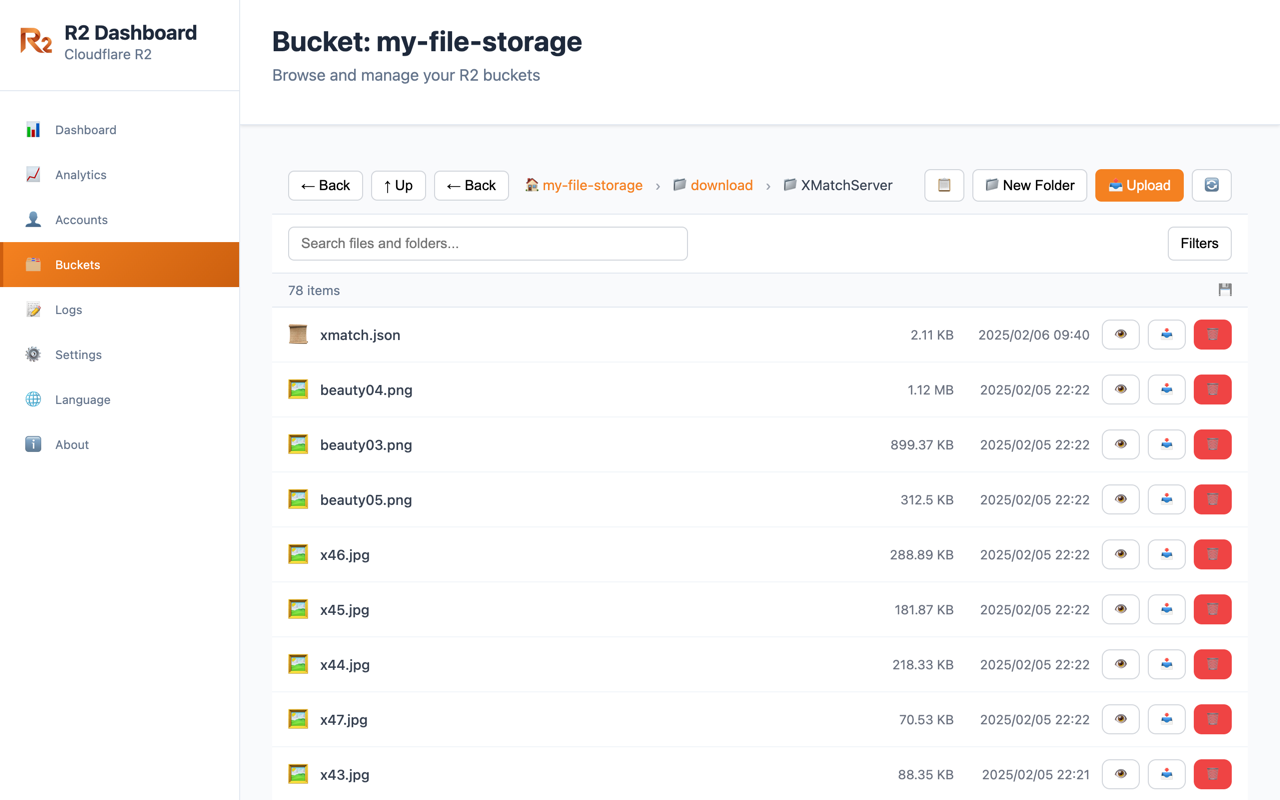Viewport: 1280px width, 800px height.
Task: Show a preview of beauty05.png
Action: pyautogui.click(x=1120, y=499)
